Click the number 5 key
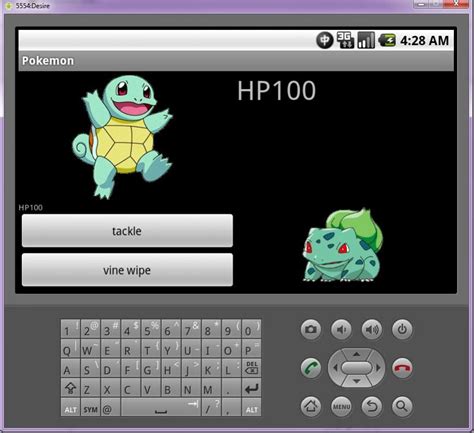The image size is (474, 433). click(x=151, y=329)
